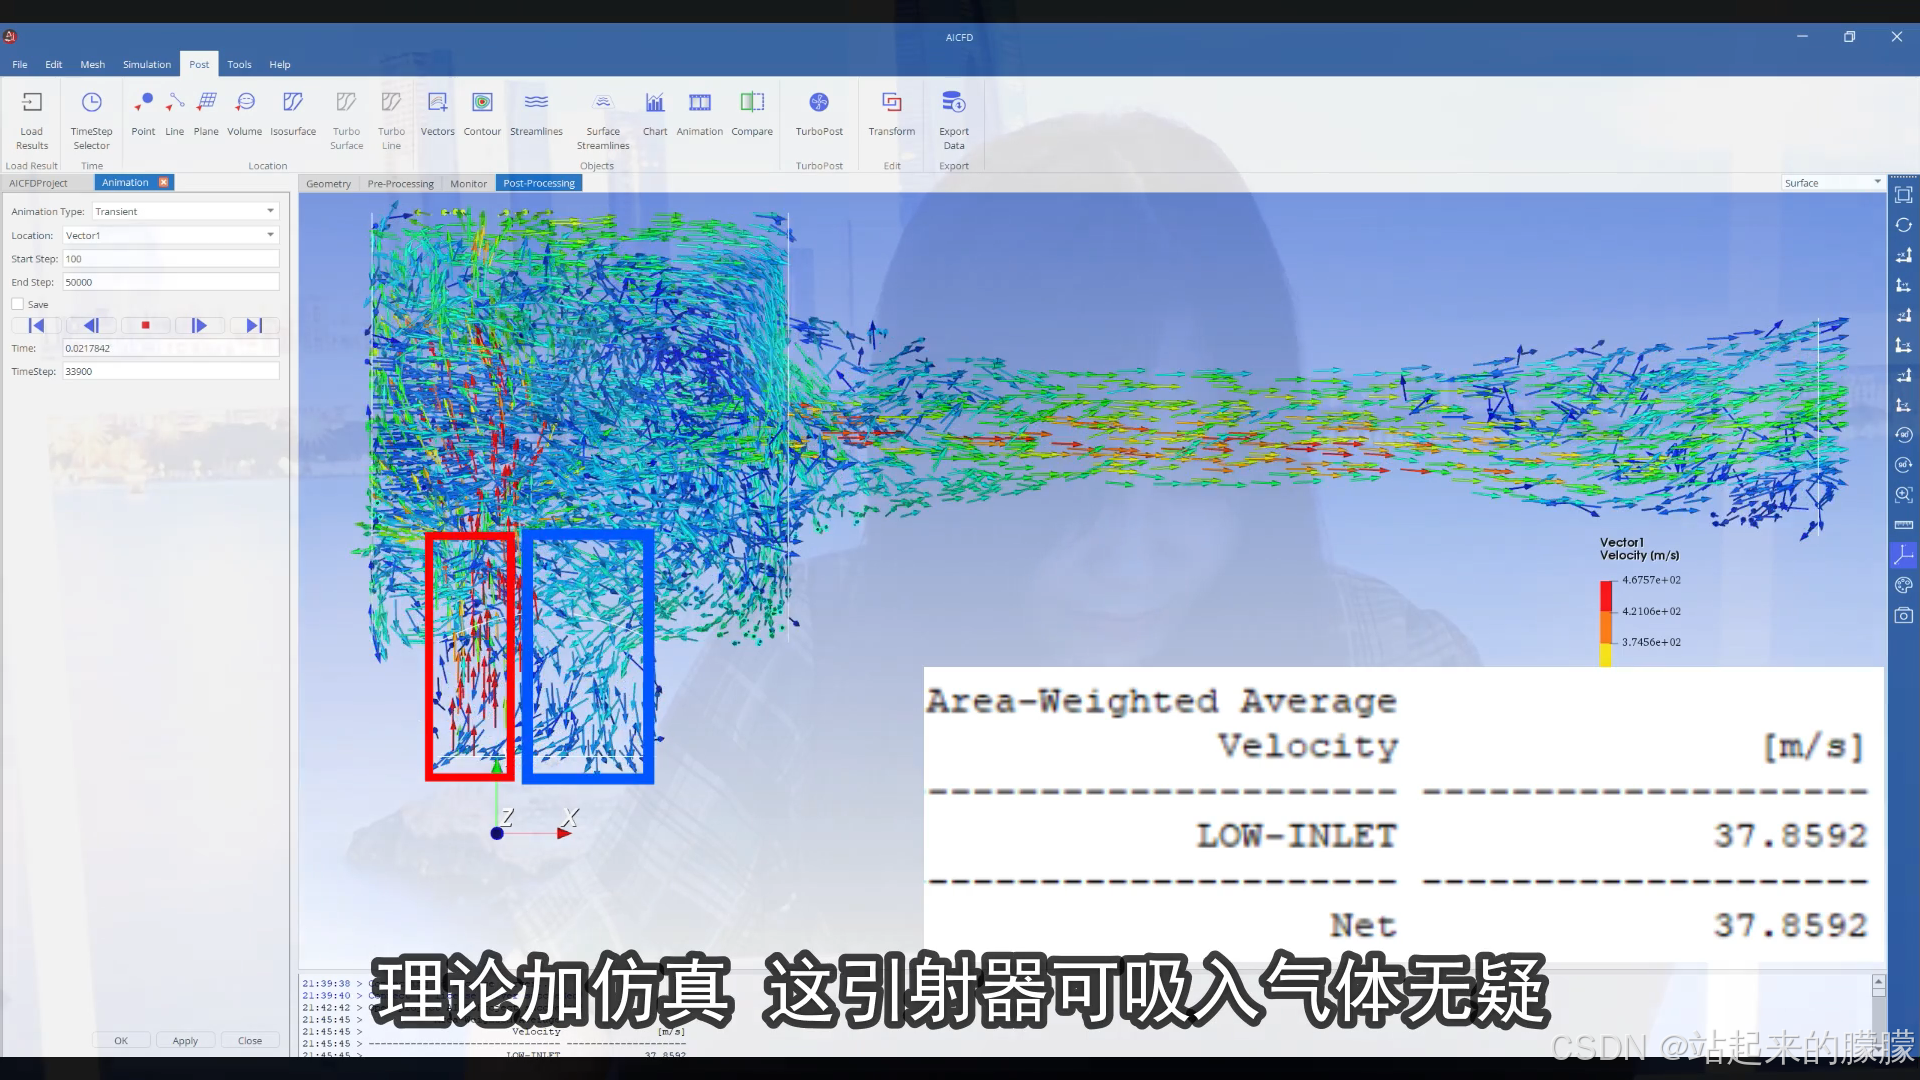Stop the animation playback
The height and width of the screenshot is (1080, 1920).
tap(145, 325)
